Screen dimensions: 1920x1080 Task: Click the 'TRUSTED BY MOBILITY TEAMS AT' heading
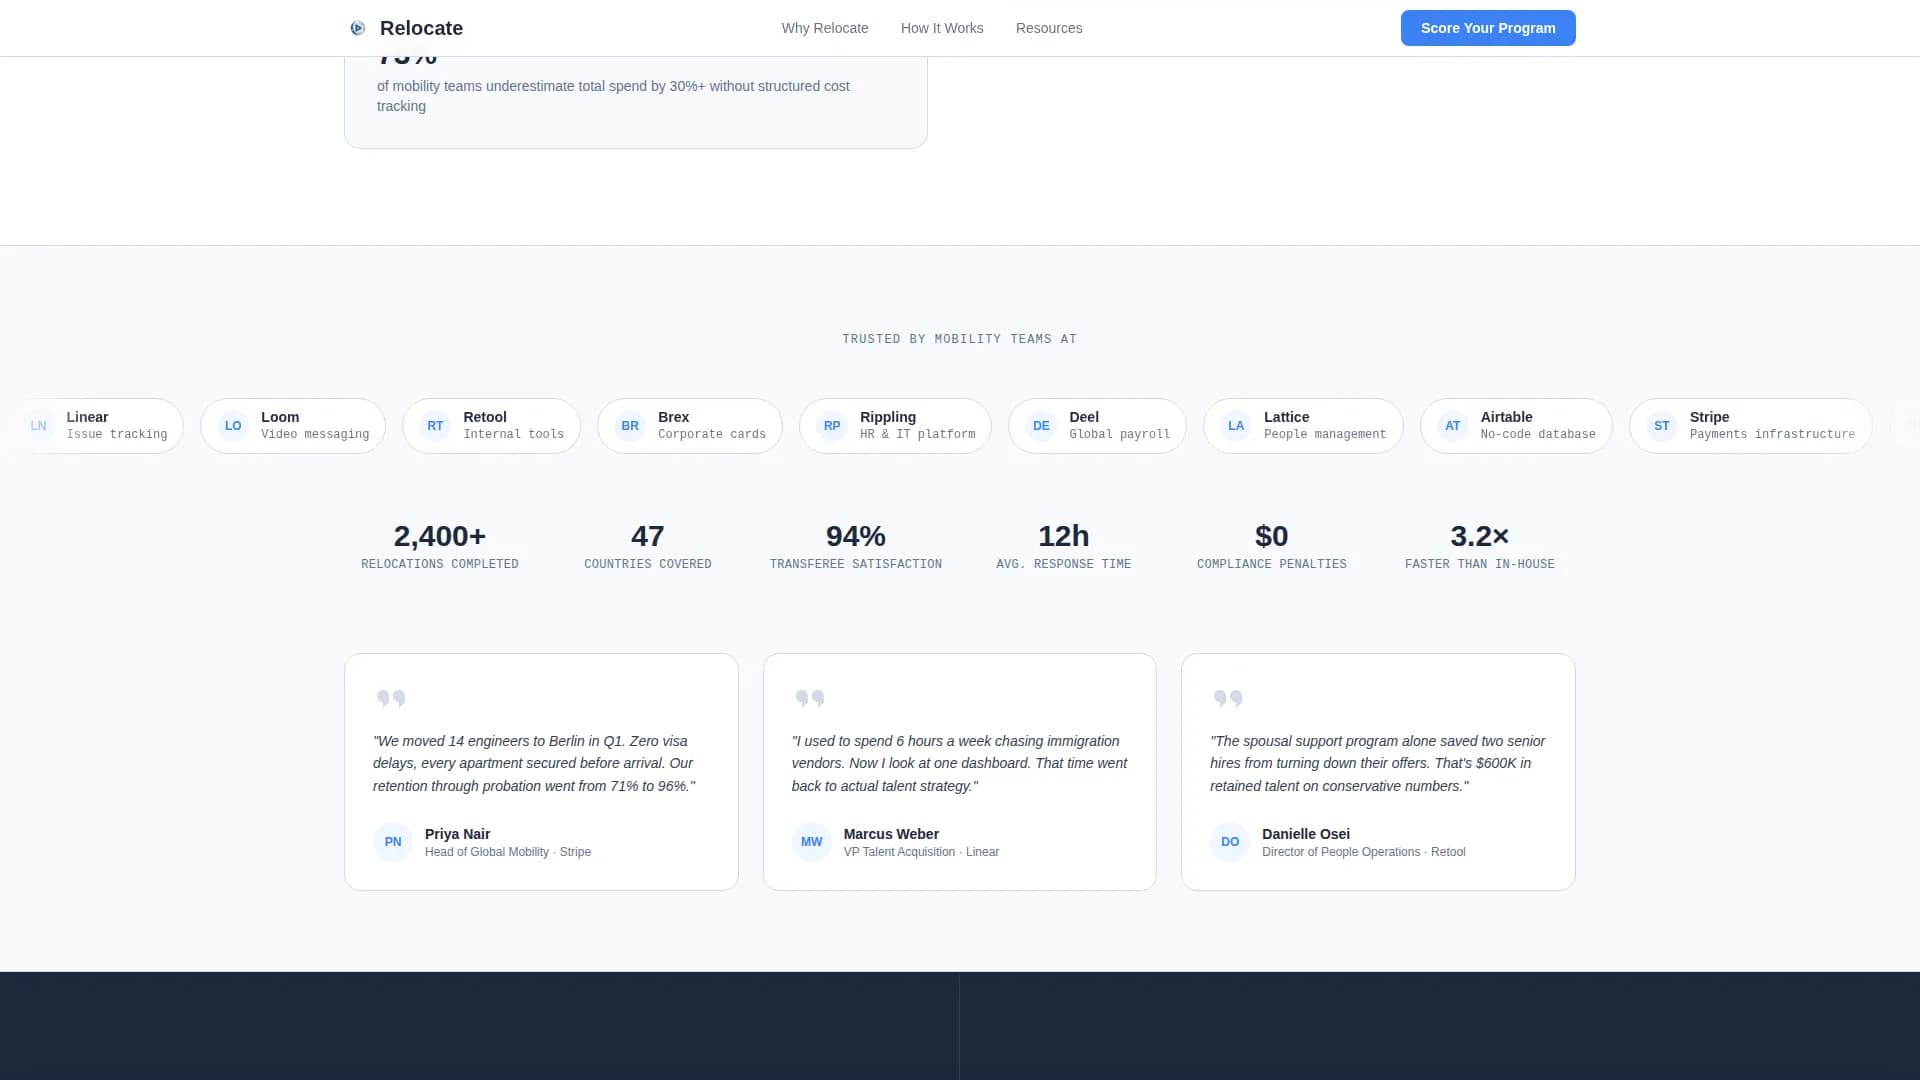(x=960, y=339)
